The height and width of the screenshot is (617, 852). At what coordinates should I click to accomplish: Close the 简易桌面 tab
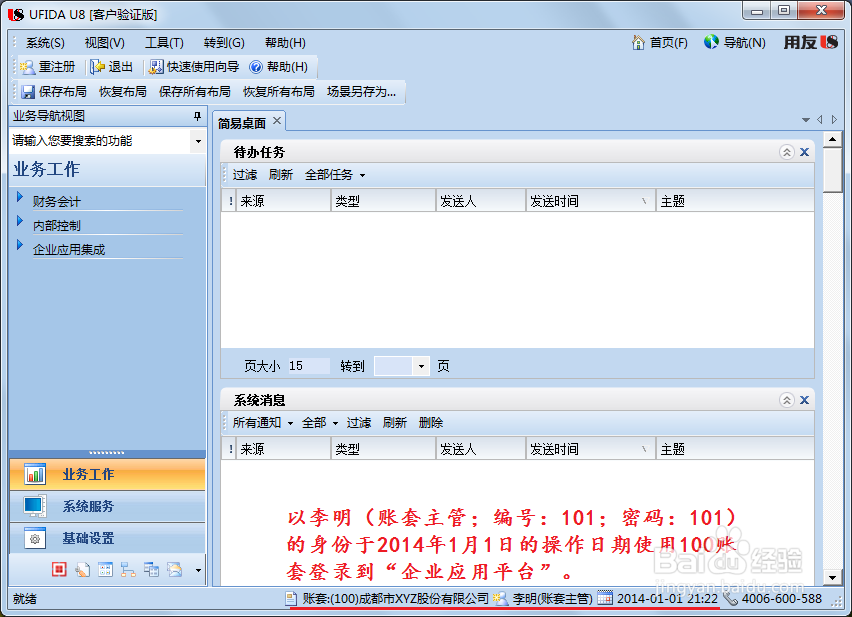277,121
